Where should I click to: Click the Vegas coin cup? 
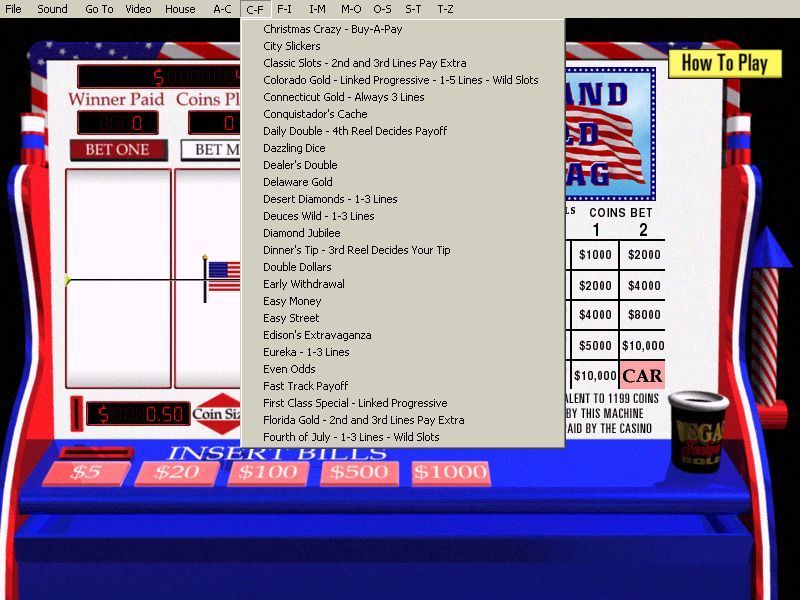point(698,430)
